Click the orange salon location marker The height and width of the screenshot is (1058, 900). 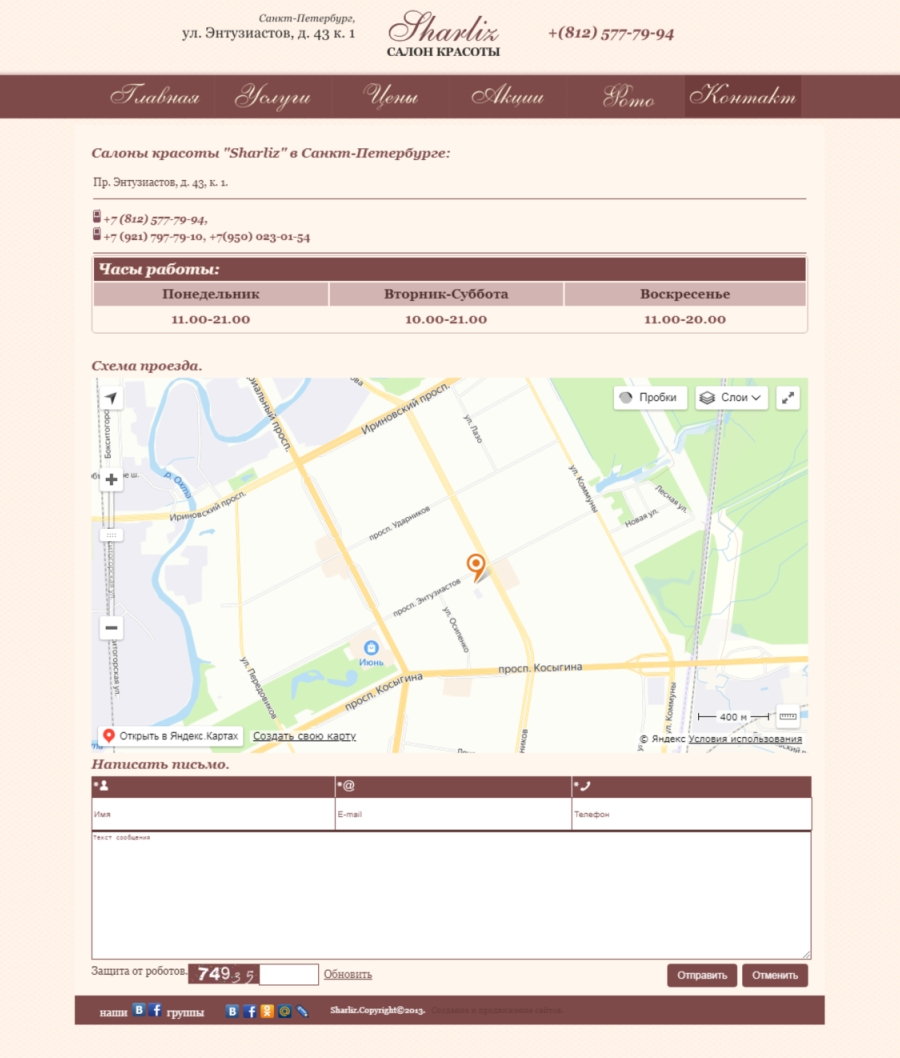[x=476, y=567]
